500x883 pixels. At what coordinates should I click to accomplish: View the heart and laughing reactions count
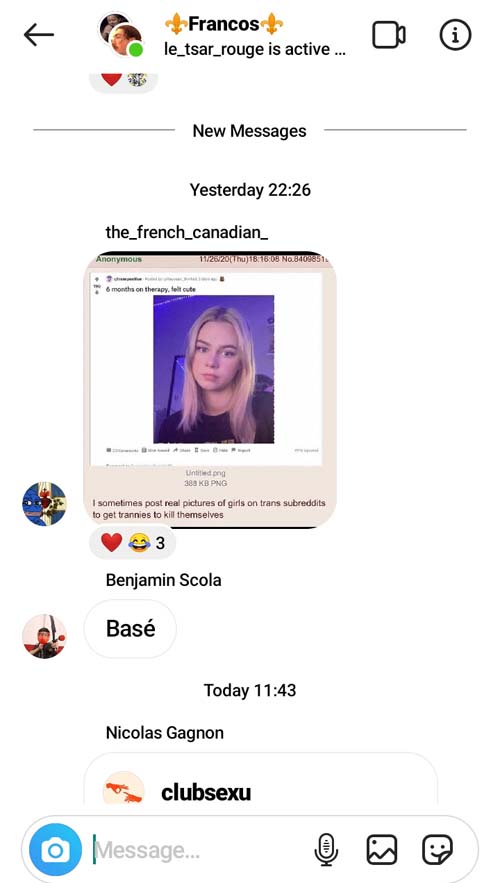[132, 543]
